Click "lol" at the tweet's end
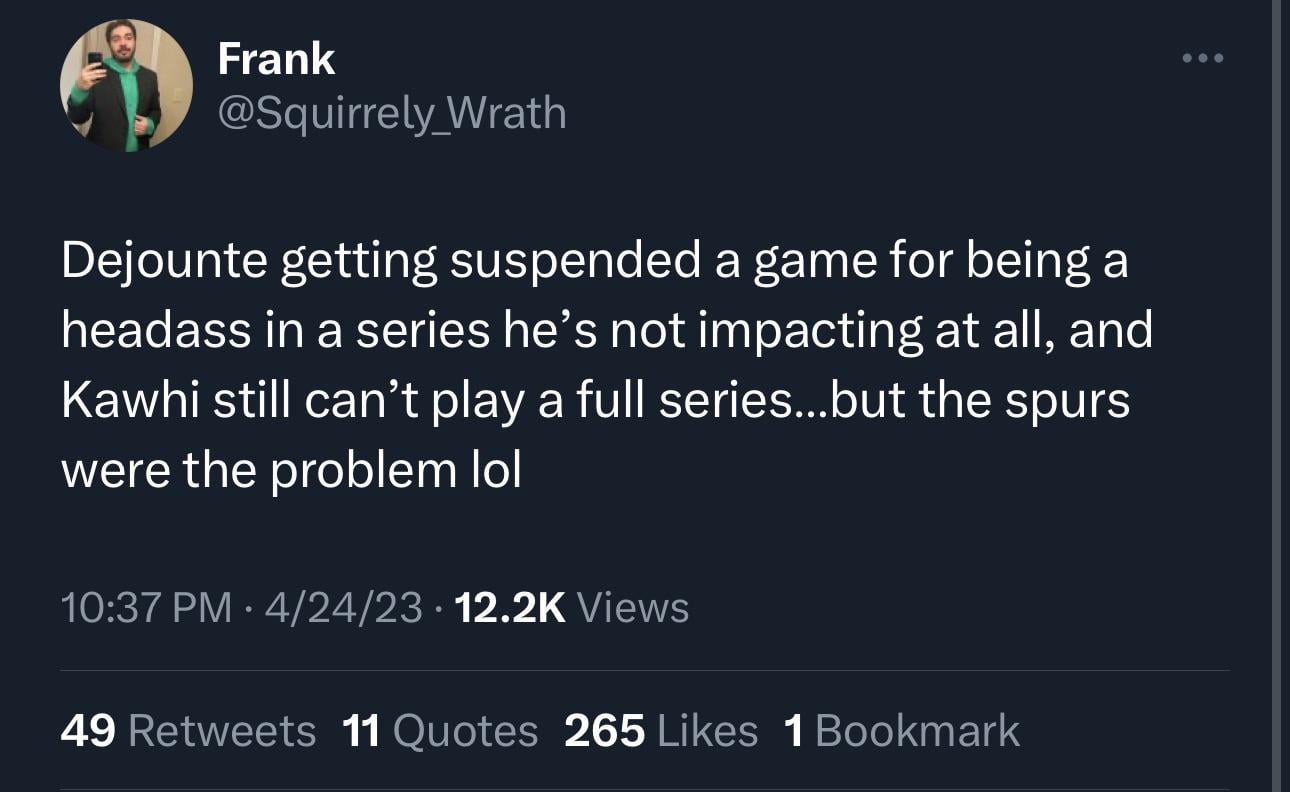The height and width of the screenshot is (792, 1290). (497, 470)
